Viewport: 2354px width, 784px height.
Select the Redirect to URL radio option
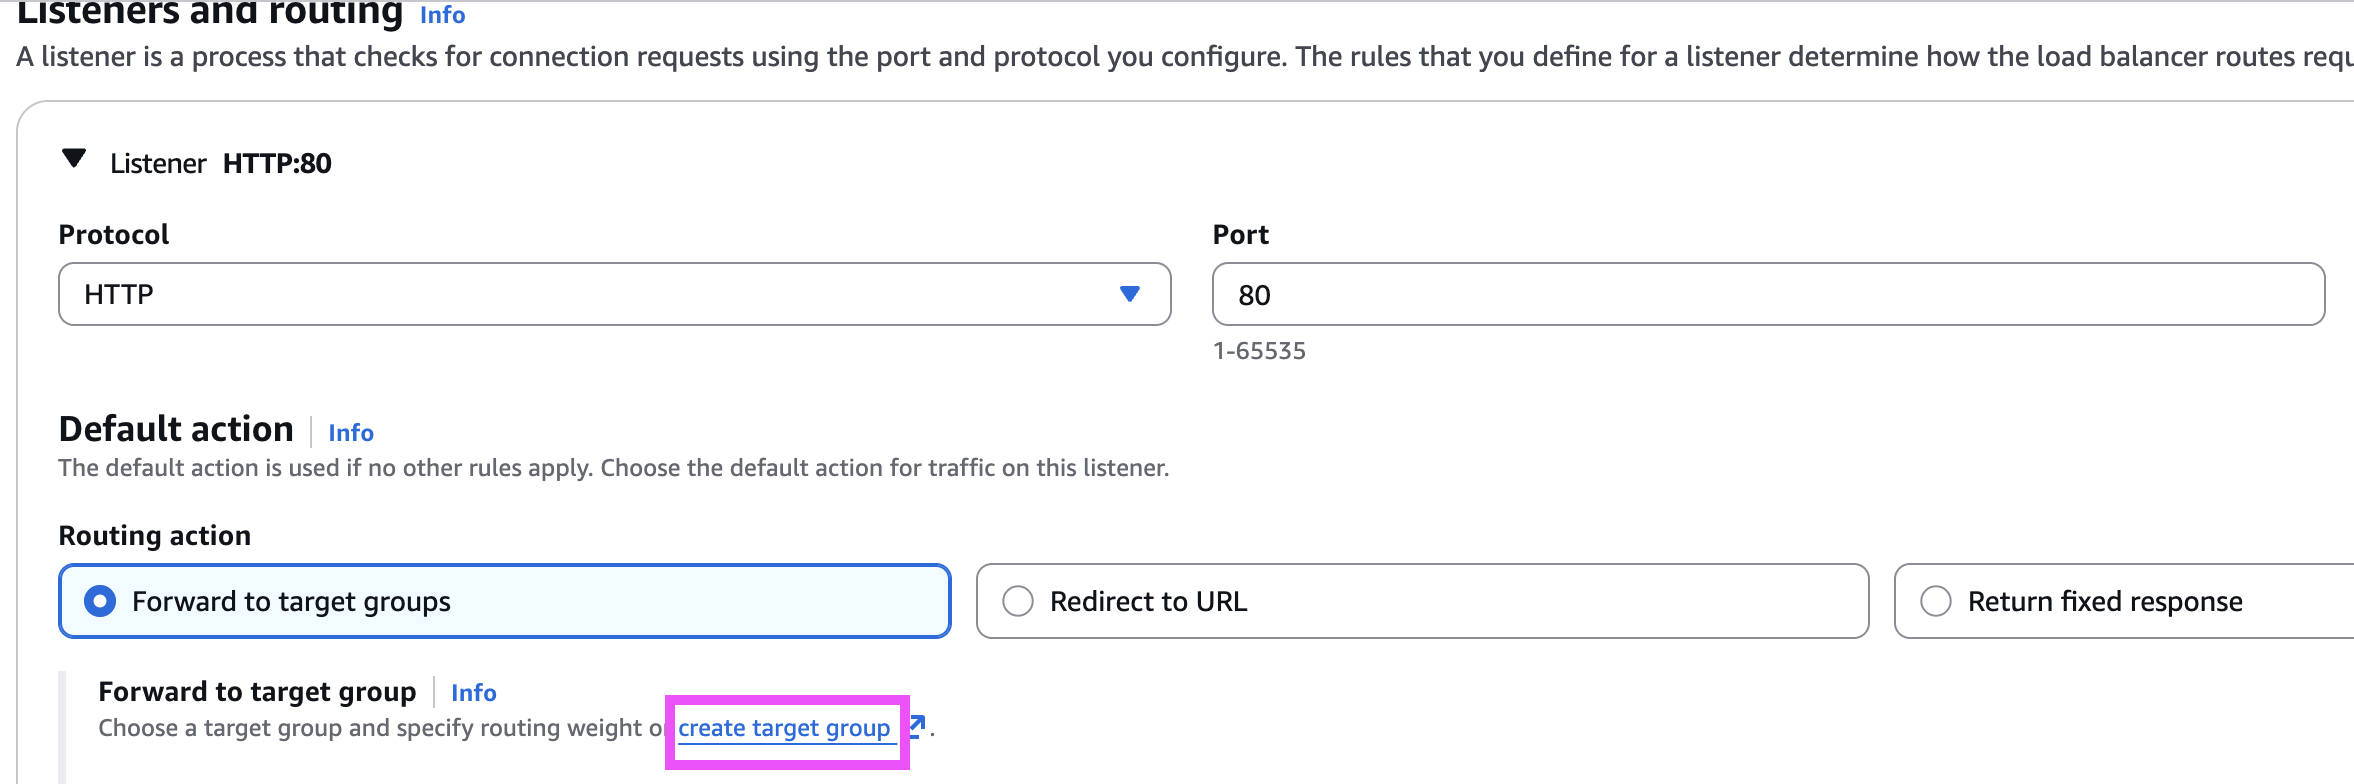click(x=1018, y=601)
